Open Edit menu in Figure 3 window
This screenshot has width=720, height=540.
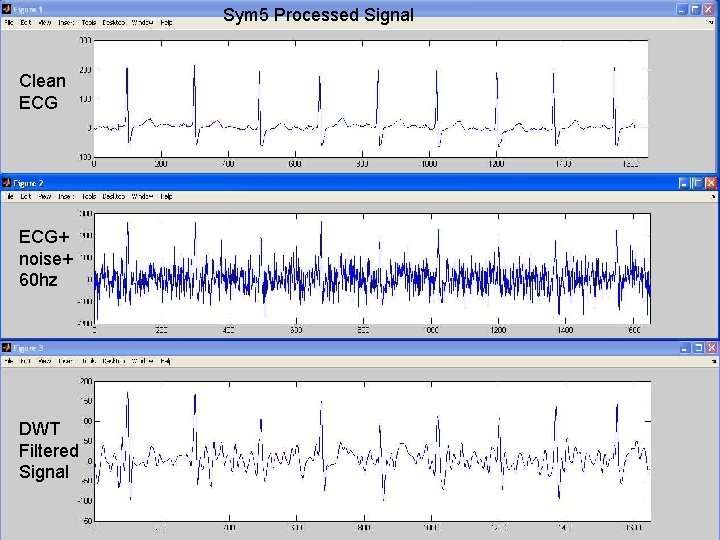[26, 361]
